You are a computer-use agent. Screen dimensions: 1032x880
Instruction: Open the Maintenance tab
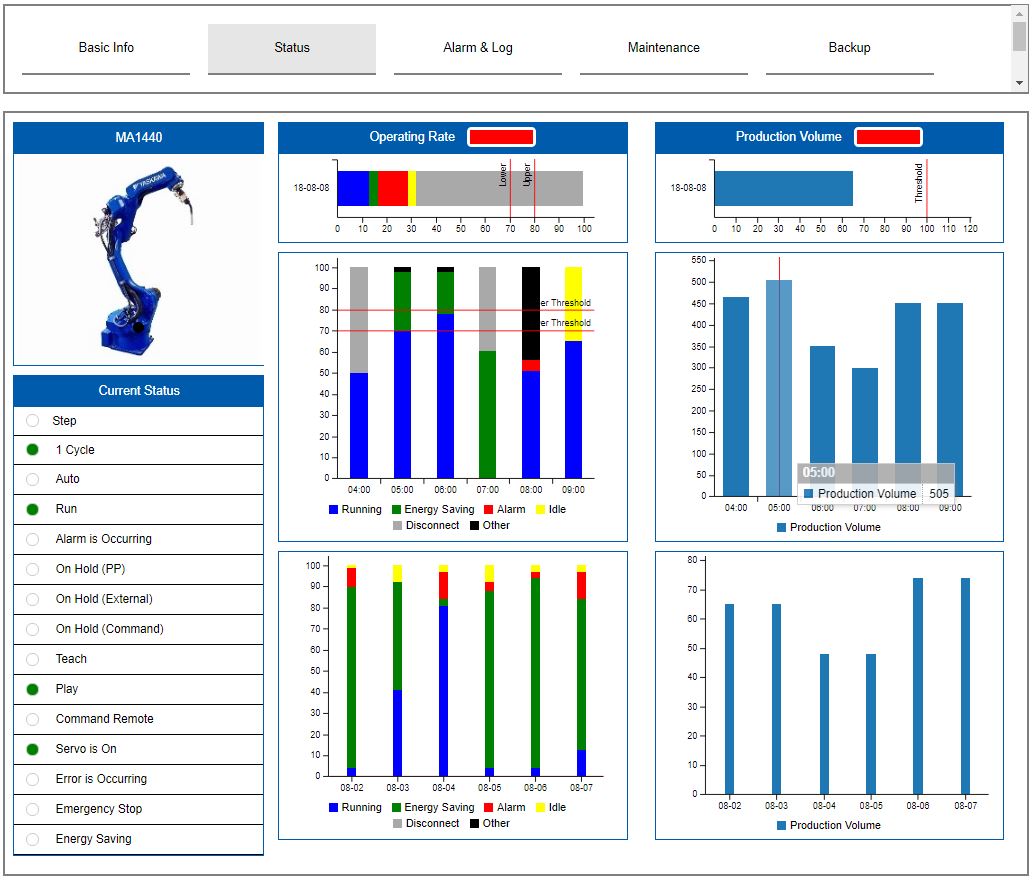click(664, 48)
